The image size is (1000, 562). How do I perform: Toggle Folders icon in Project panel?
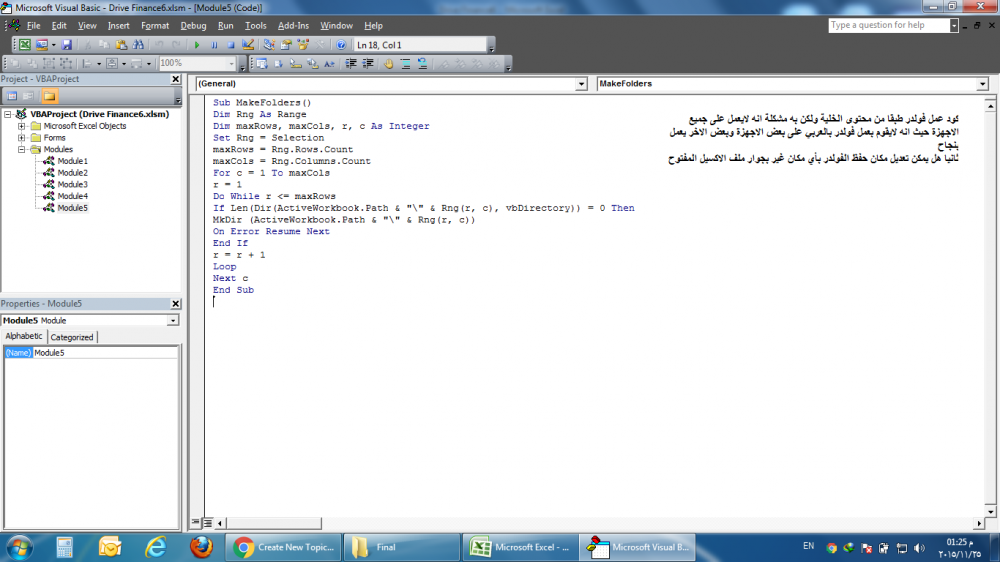tap(49, 96)
